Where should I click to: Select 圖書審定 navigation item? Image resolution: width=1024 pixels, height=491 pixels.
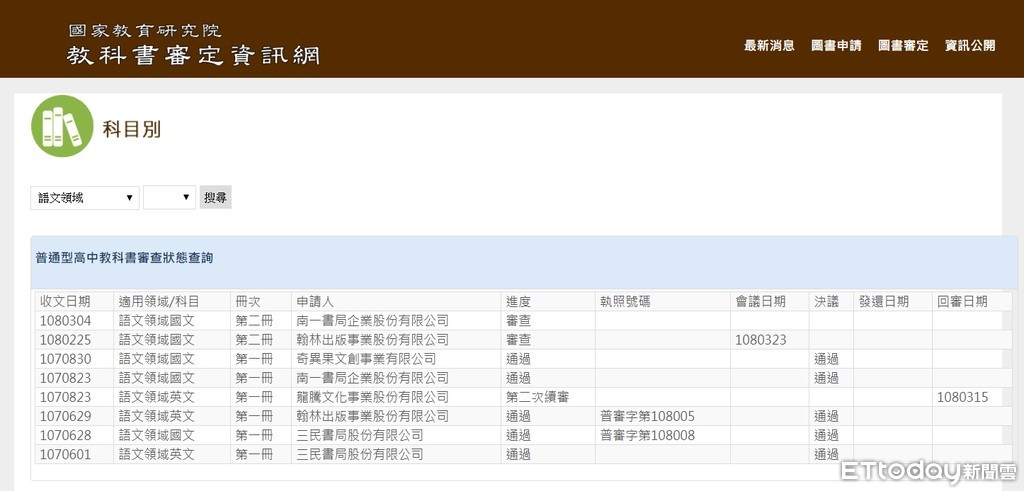[903, 46]
